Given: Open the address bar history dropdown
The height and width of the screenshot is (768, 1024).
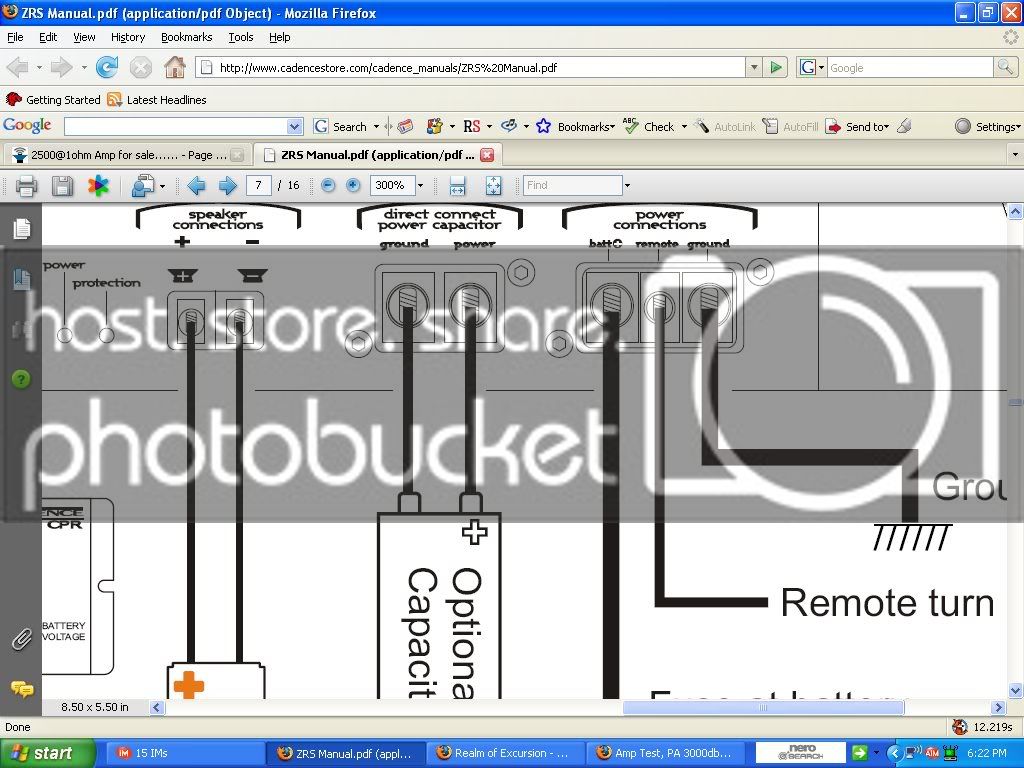Looking at the screenshot, I should tap(754, 67).
